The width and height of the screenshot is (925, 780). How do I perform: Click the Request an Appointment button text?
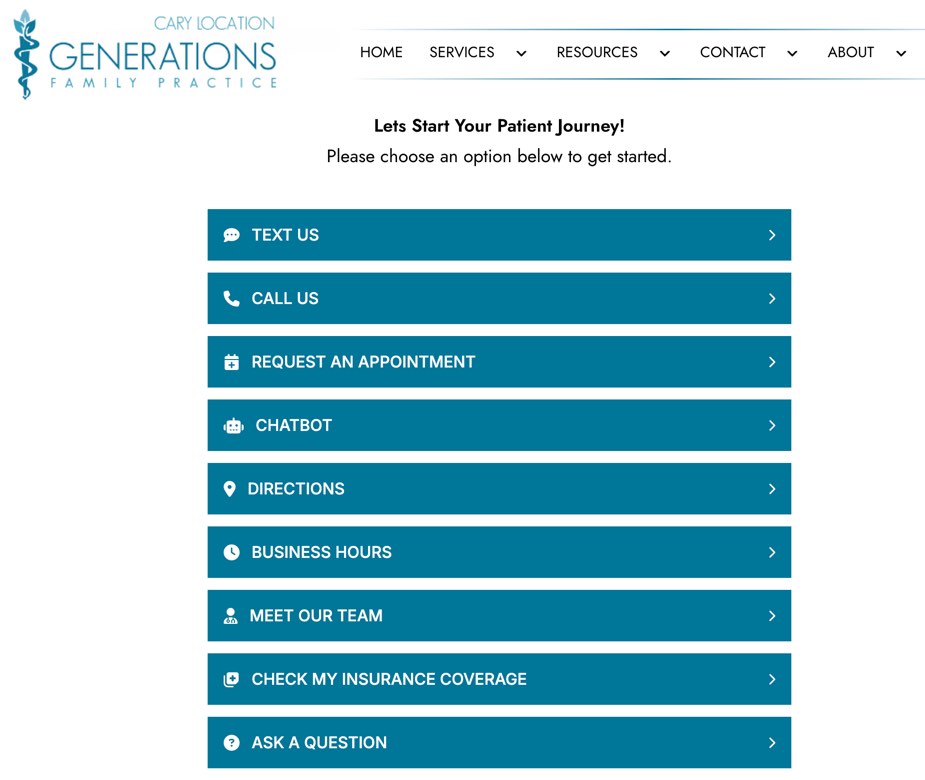click(x=363, y=362)
